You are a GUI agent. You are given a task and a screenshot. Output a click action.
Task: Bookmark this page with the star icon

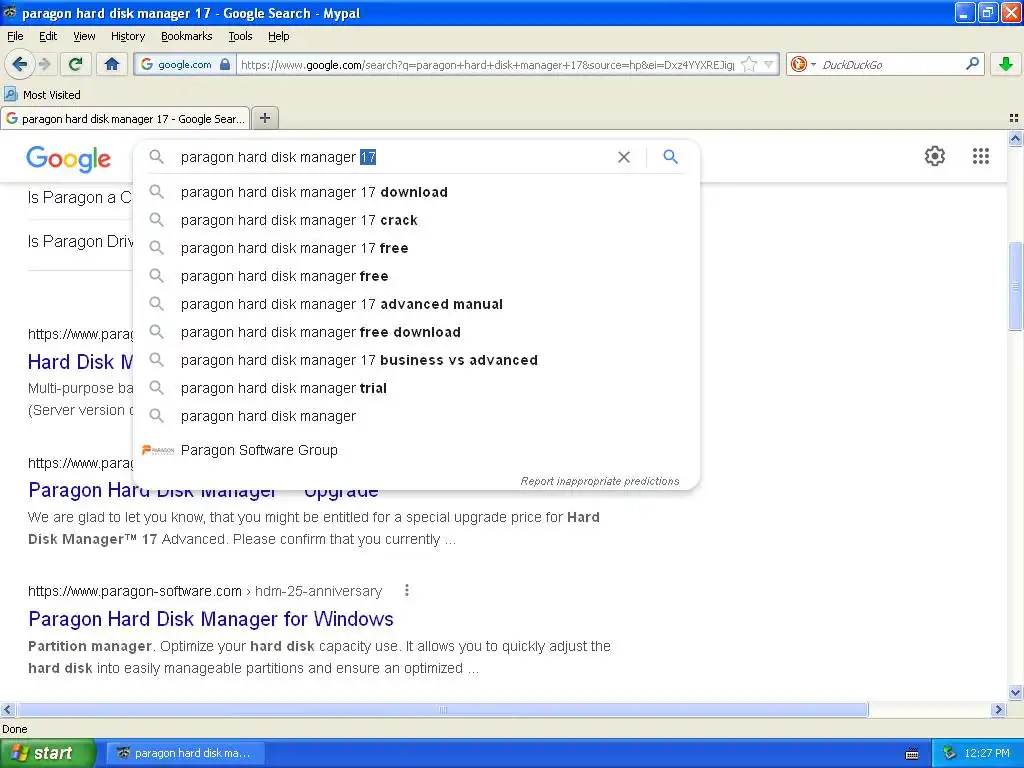pyautogui.click(x=749, y=64)
